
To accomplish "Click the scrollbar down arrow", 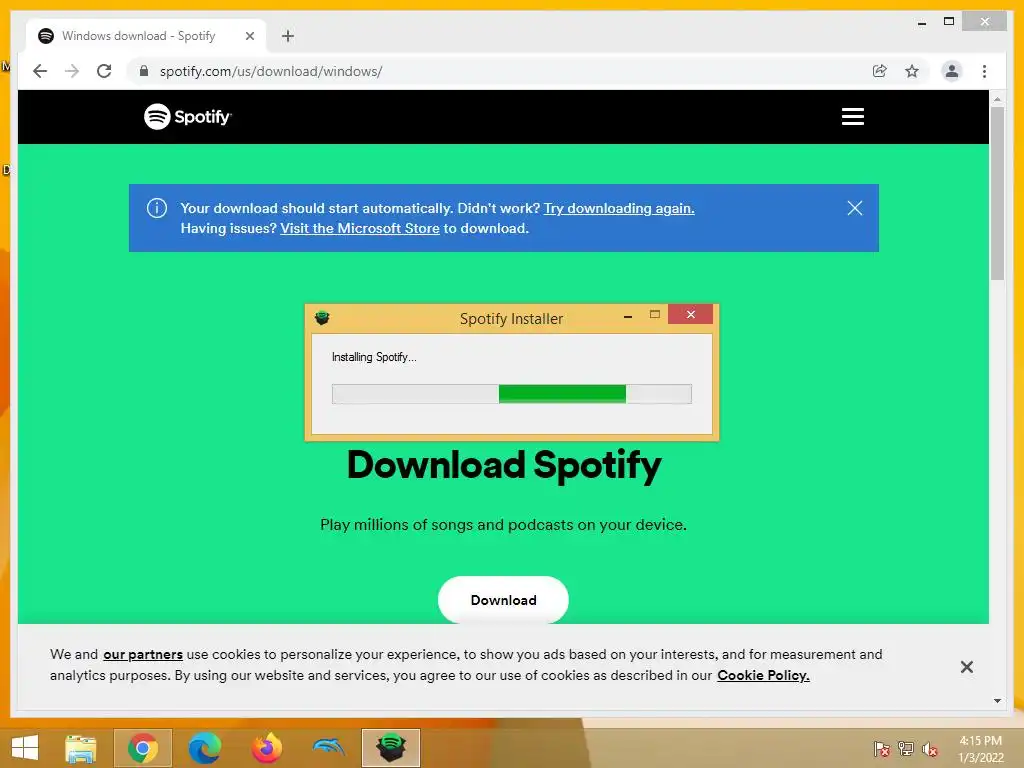I will tap(997, 701).
